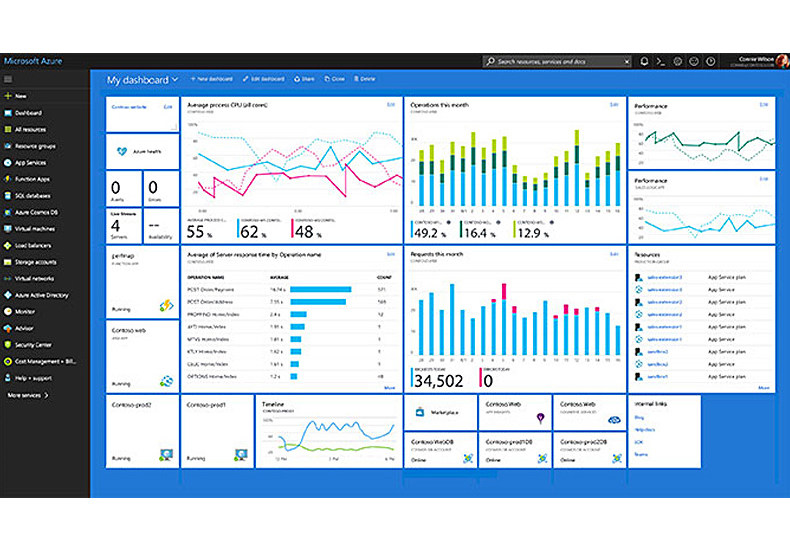The width and height of the screenshot is (790, 534).
Task: Clear the search box with X
Action: [627, 61]
